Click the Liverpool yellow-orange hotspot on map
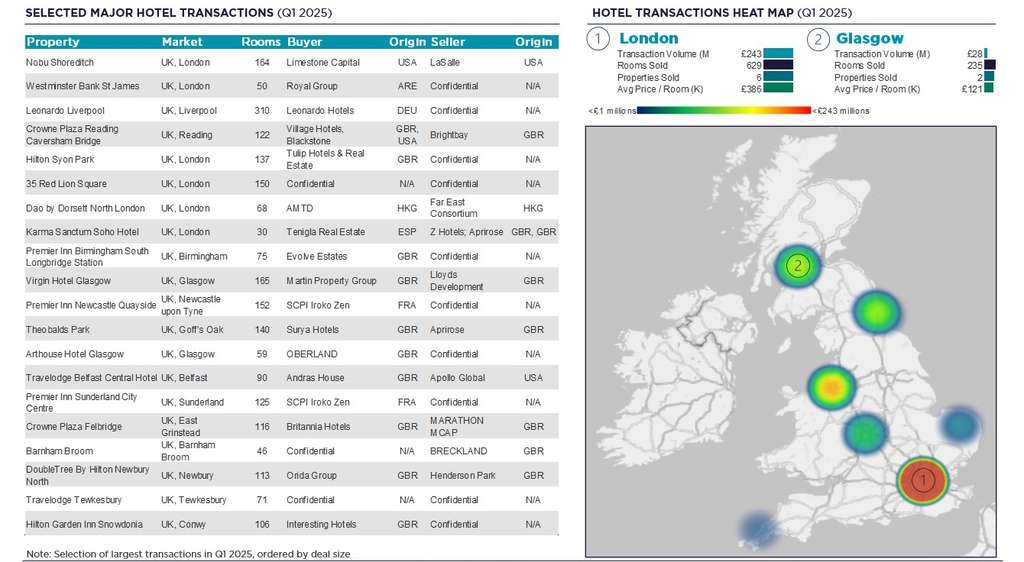 coord(831,387)
